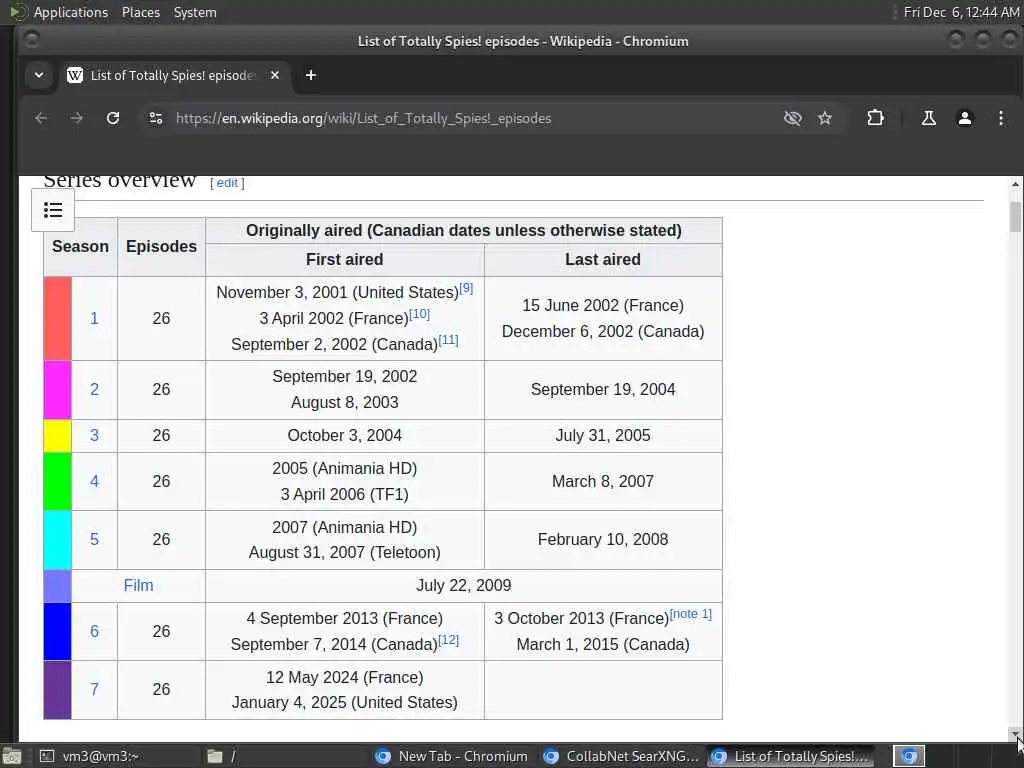Image resolution: width=1024 pixels, height=768 pixels.
Task: Click the cyan Season 5 color cell
Action: (57, 539)
